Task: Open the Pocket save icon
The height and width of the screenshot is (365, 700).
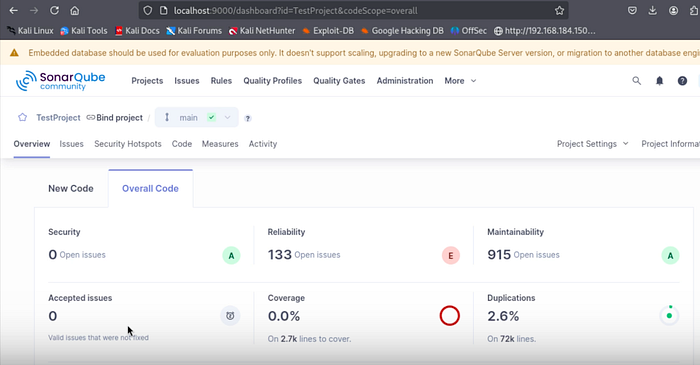Action: click(x=632, y=10)
